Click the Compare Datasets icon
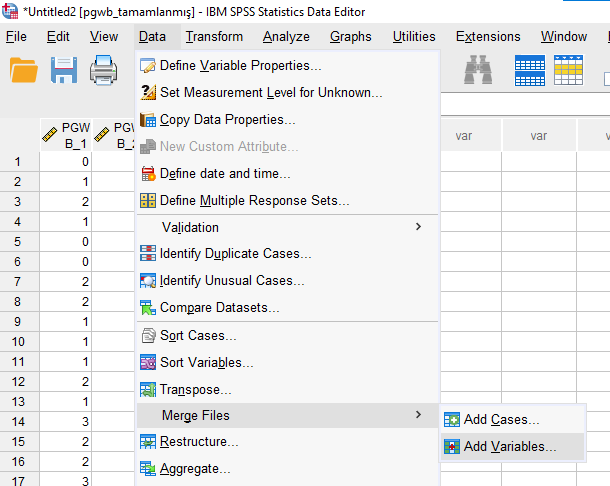 148,308
